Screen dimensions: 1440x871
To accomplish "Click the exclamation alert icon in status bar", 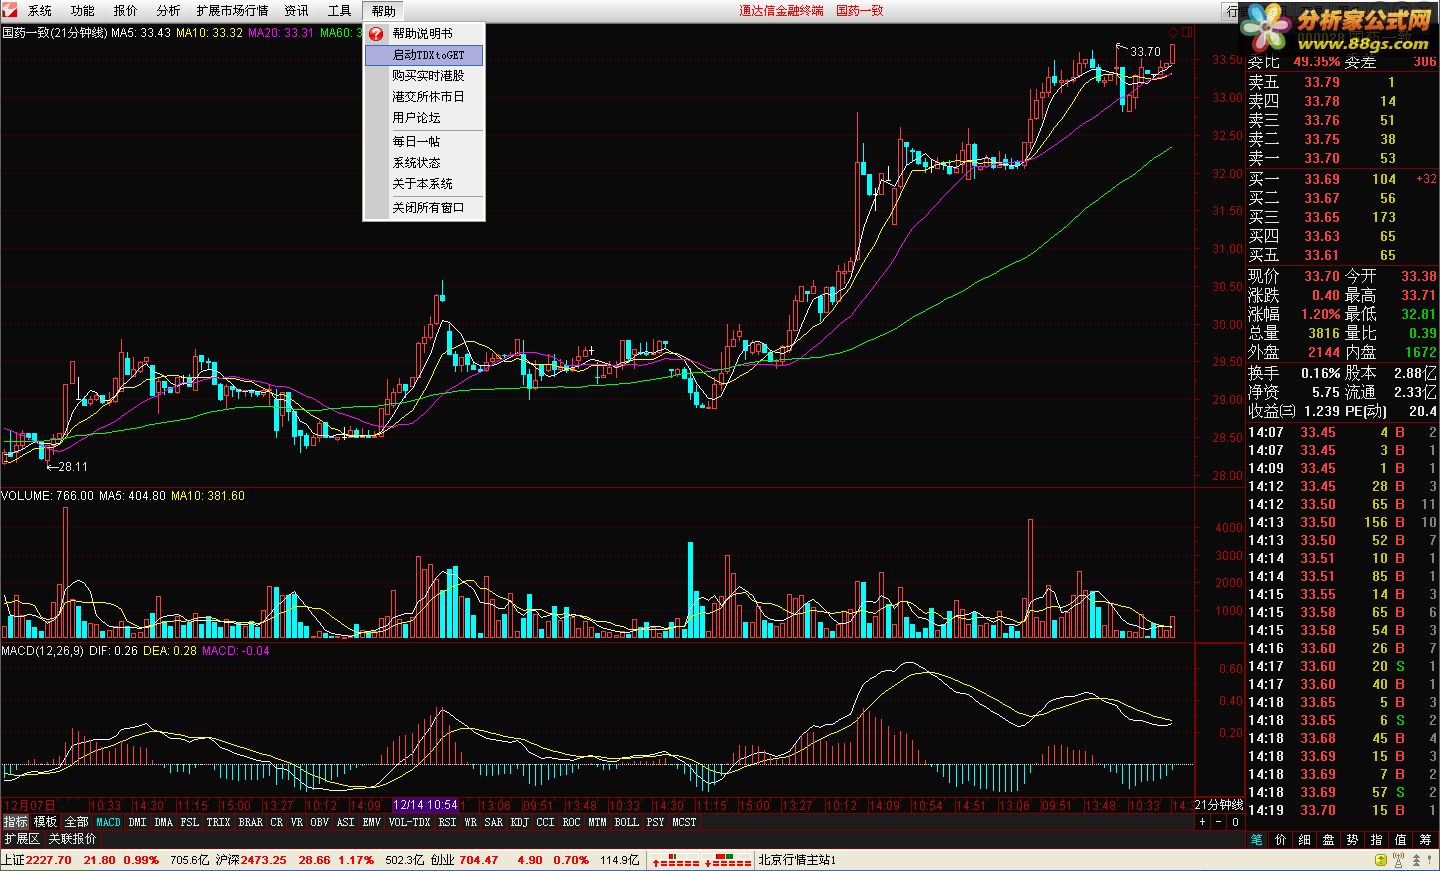I will [x=1429, y=860].
